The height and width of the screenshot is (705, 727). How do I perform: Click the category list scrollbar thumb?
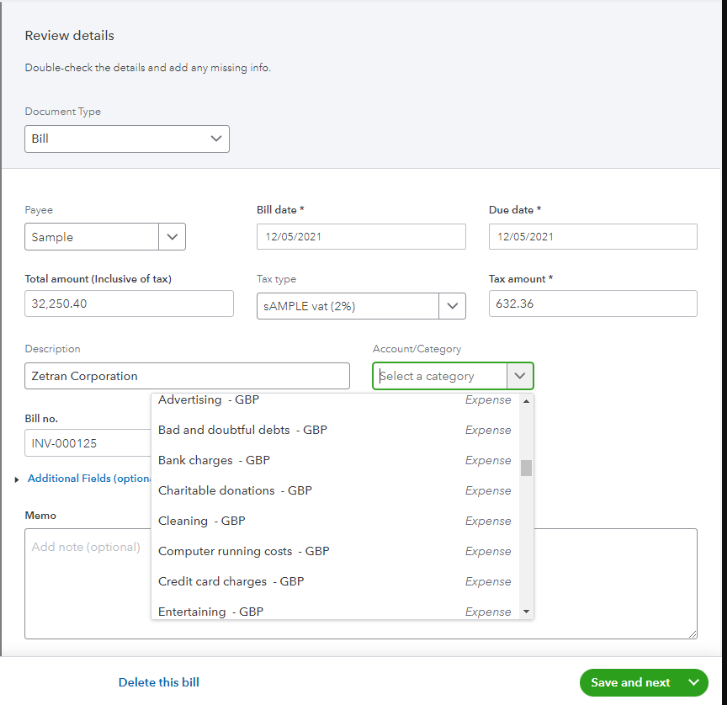click(526, 468)
